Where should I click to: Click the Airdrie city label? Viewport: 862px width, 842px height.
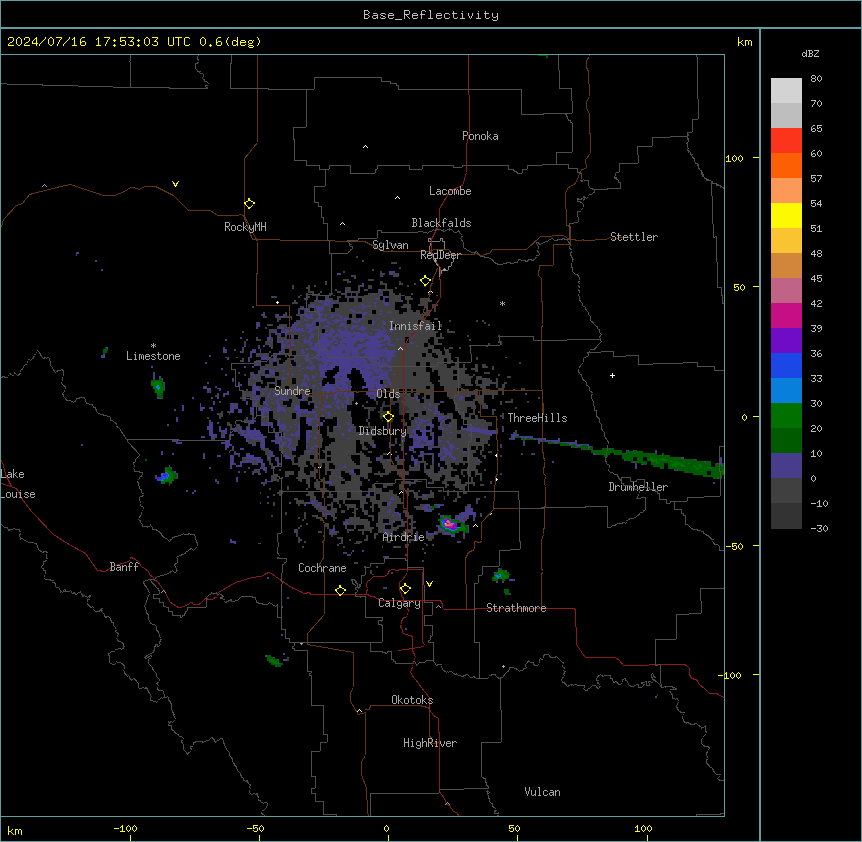pyautogui.click(x=404, y=537)
